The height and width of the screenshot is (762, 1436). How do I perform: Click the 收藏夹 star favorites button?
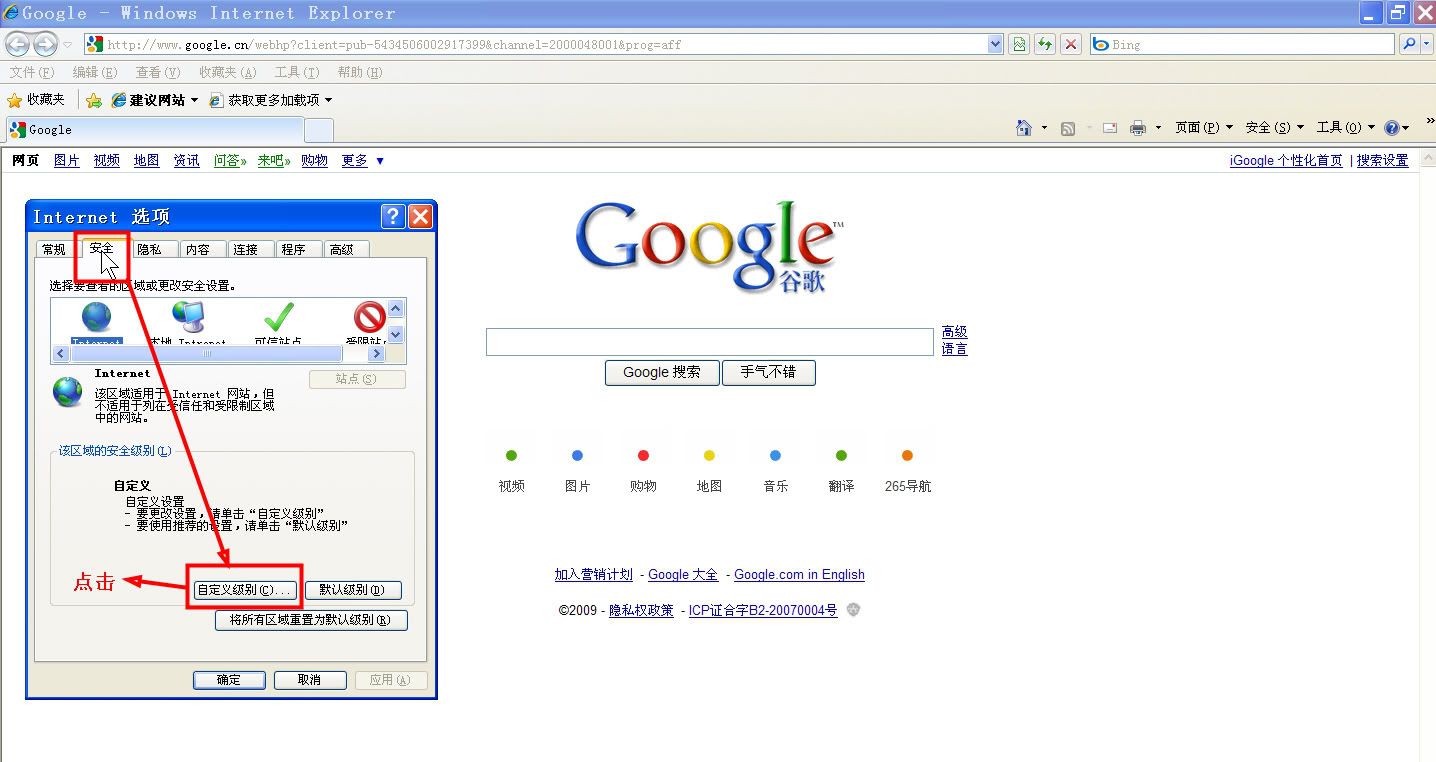36,100
